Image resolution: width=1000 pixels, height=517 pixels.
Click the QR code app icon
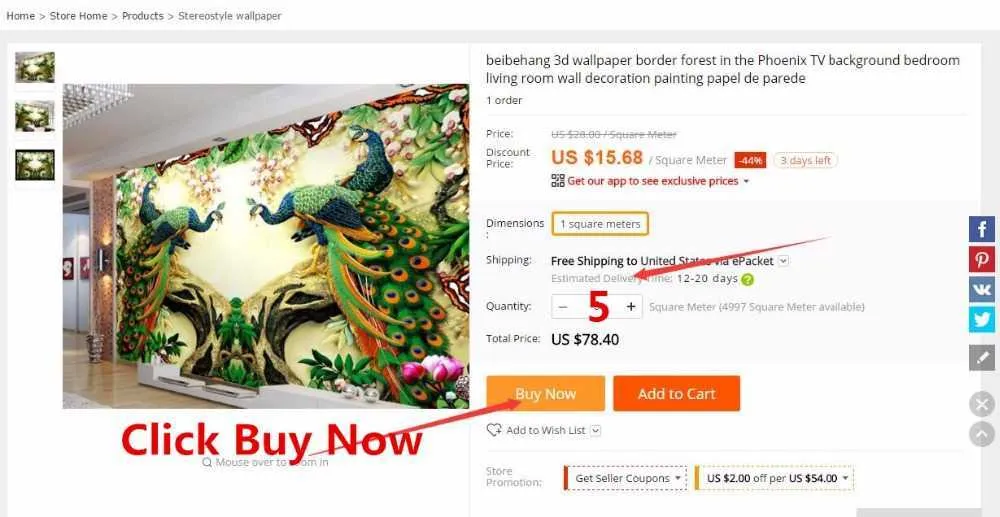pyautogui.click(x=558, y=181)
